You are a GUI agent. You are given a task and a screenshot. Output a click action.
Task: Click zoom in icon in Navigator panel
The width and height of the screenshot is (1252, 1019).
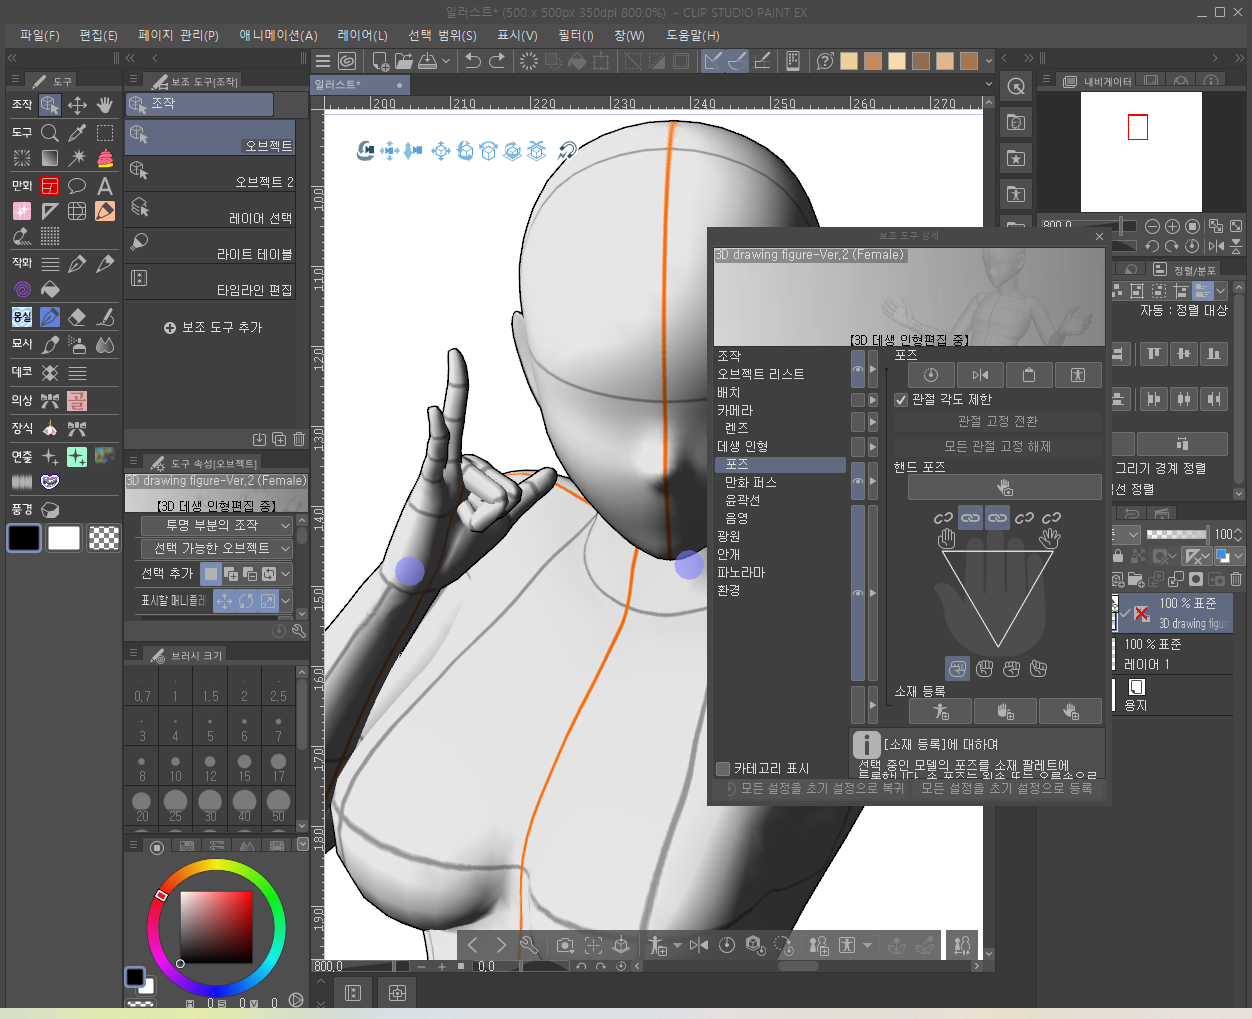1172,226
